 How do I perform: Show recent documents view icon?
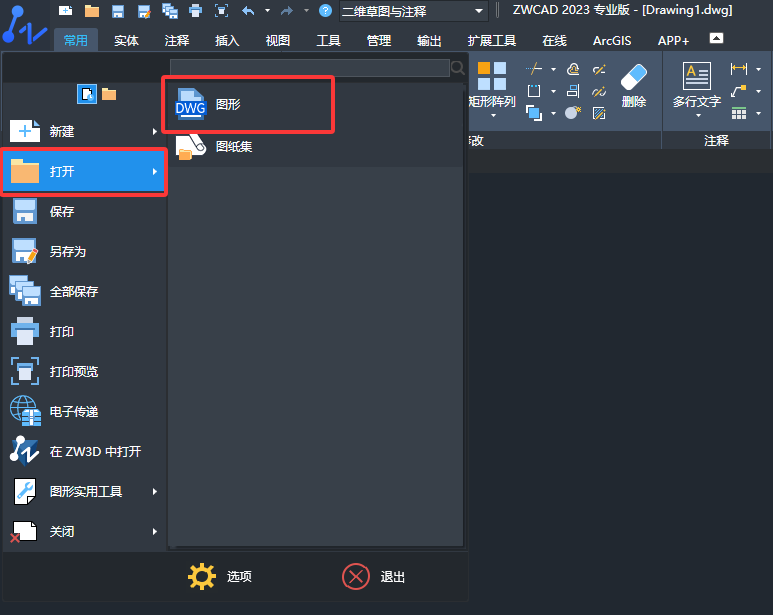tap(87, 94)
